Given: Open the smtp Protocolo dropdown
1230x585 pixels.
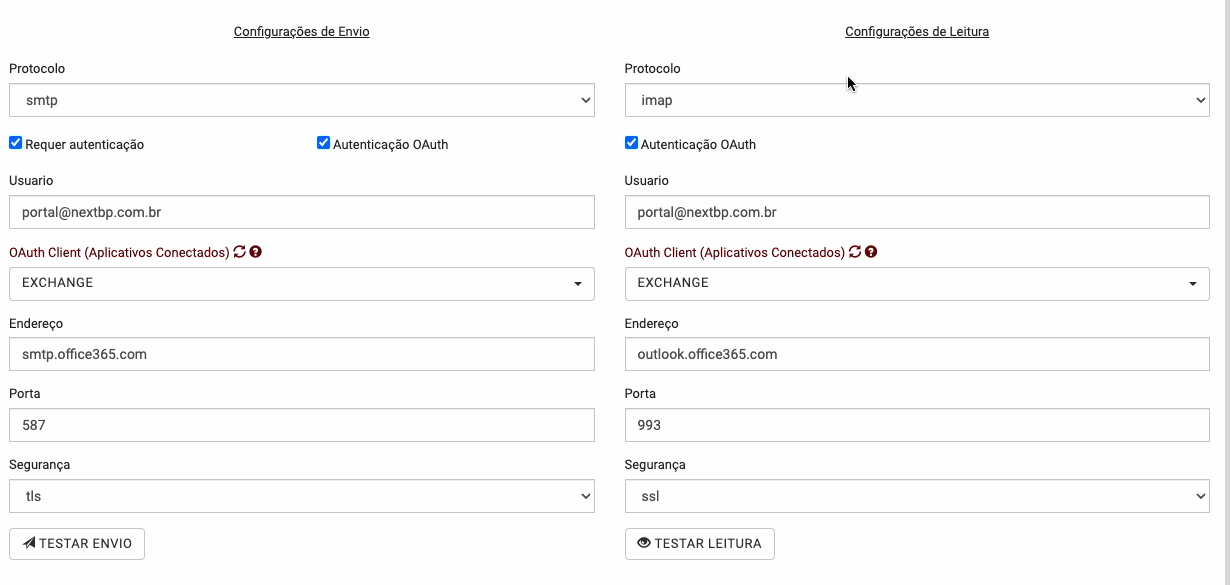Looking at the screenshot, I should pos(301,100).
